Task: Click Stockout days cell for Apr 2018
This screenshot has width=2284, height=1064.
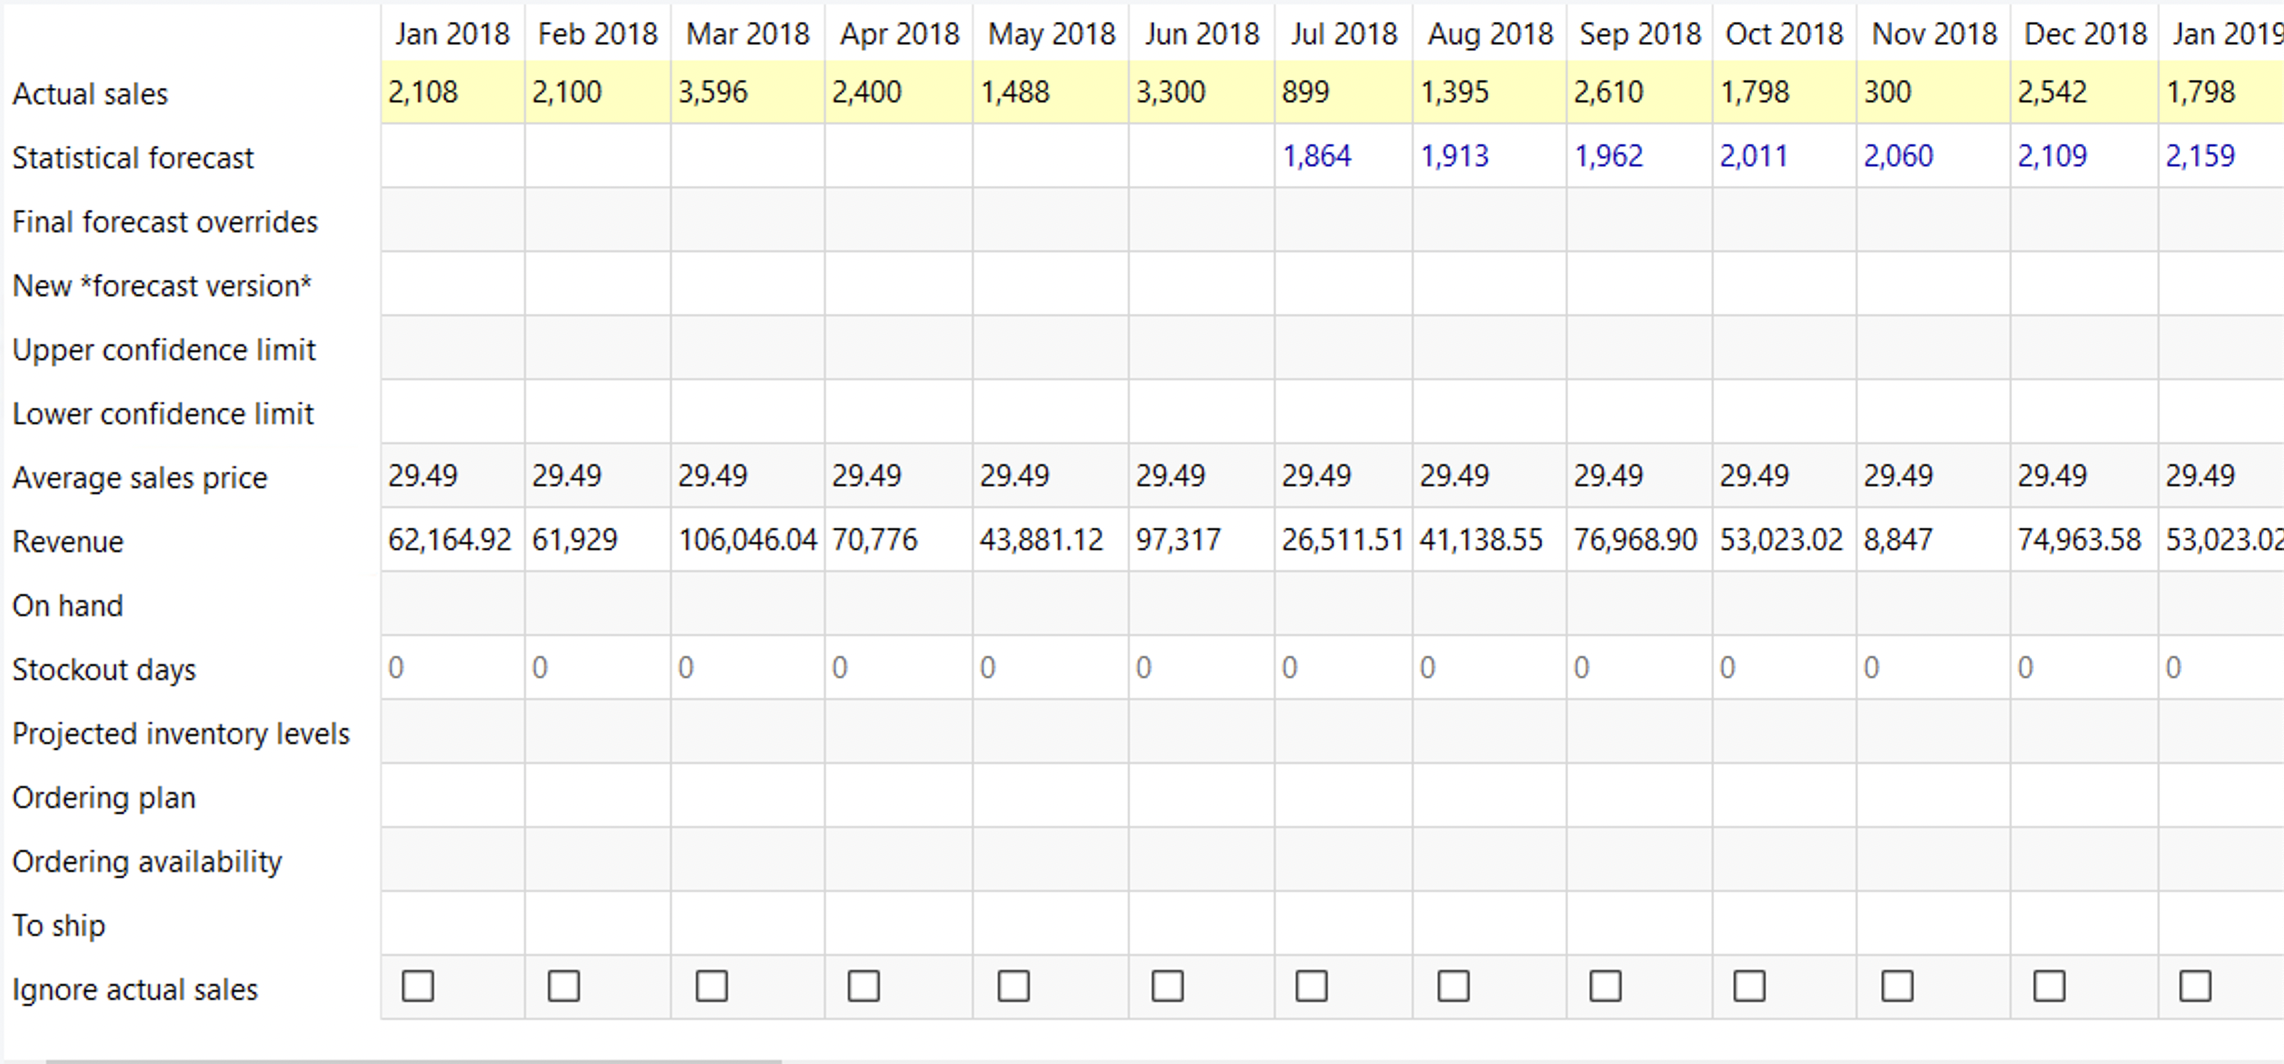Action: 898,668
